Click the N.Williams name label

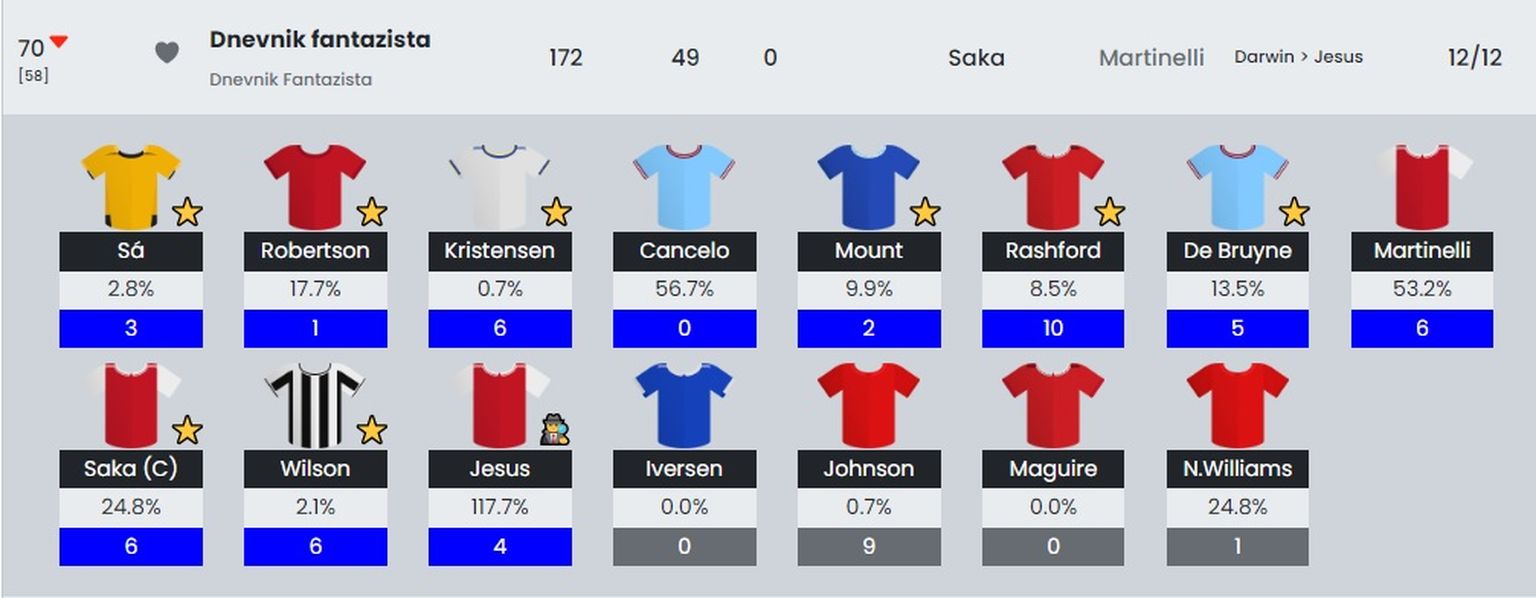pos(1237,469)
